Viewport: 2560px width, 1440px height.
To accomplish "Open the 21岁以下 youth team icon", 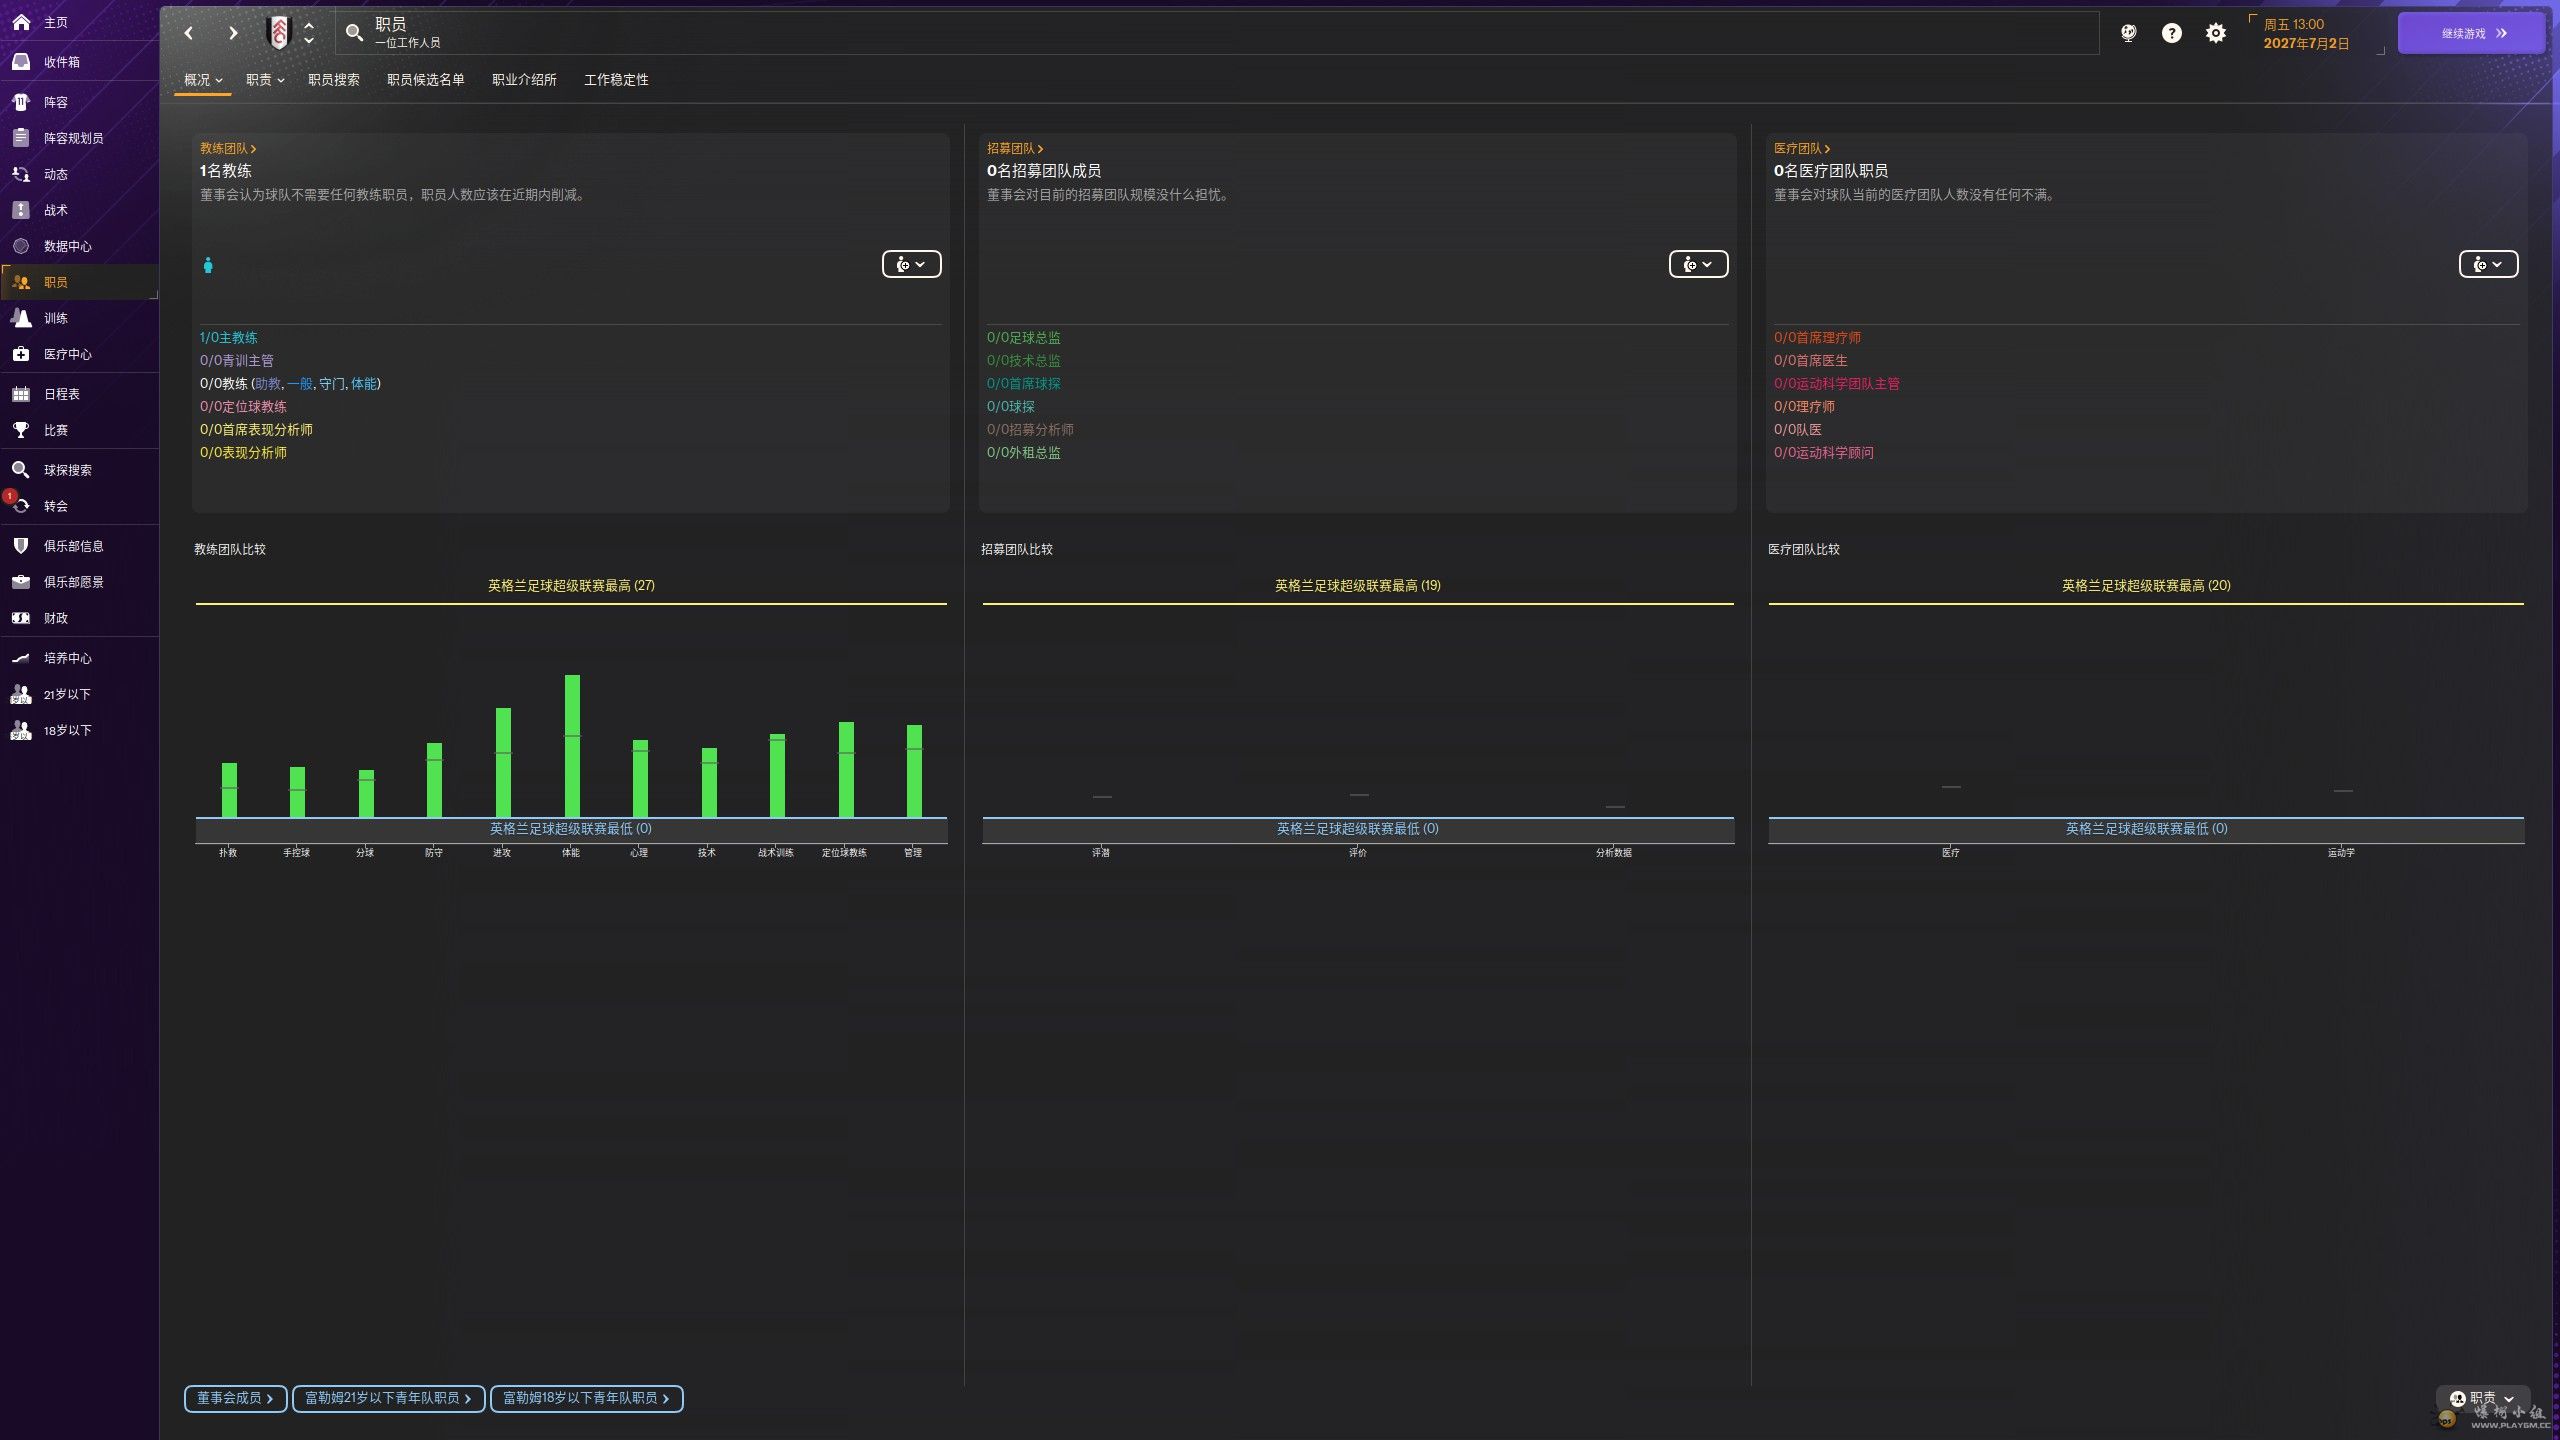I will click(21, 694).
